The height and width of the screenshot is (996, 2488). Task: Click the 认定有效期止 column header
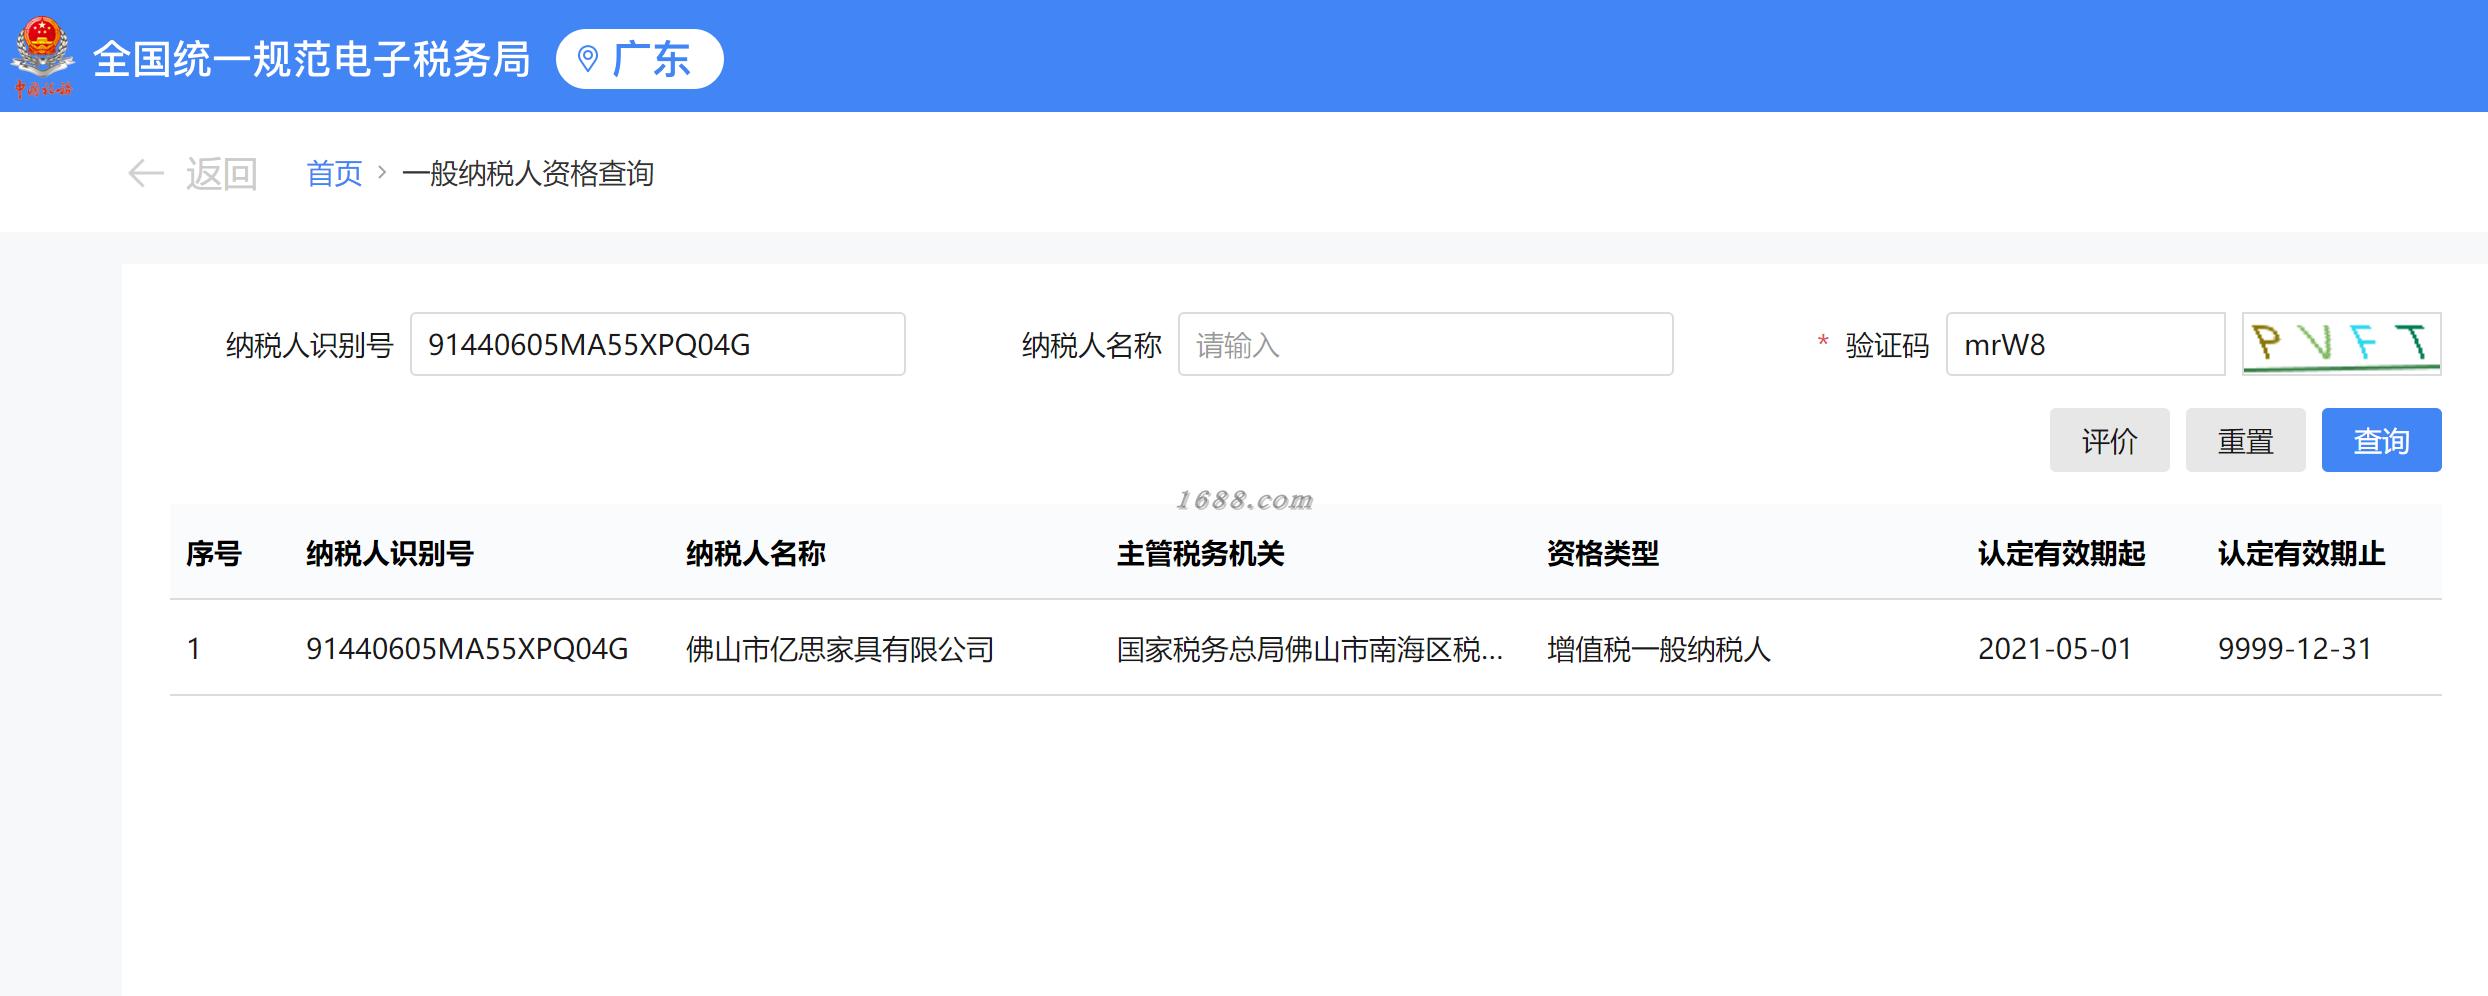pyautogui.click(x=2302, y=553)
